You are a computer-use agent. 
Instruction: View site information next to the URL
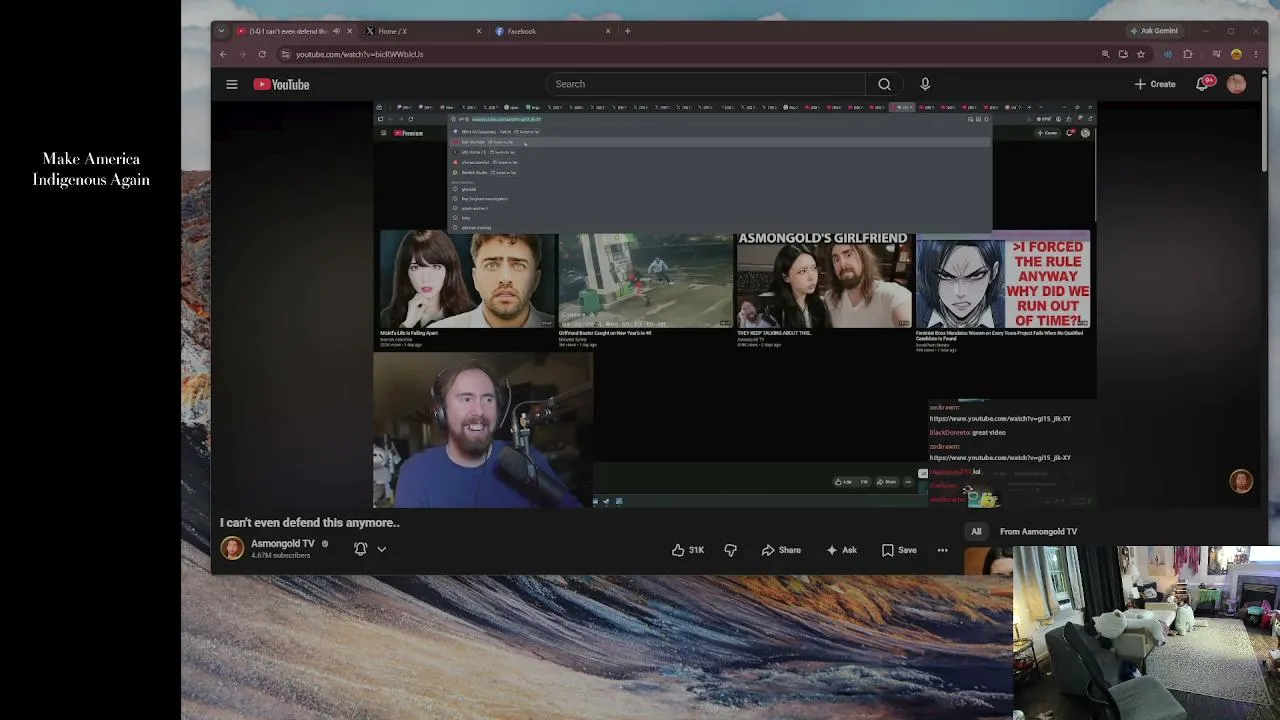click(285, 54)
